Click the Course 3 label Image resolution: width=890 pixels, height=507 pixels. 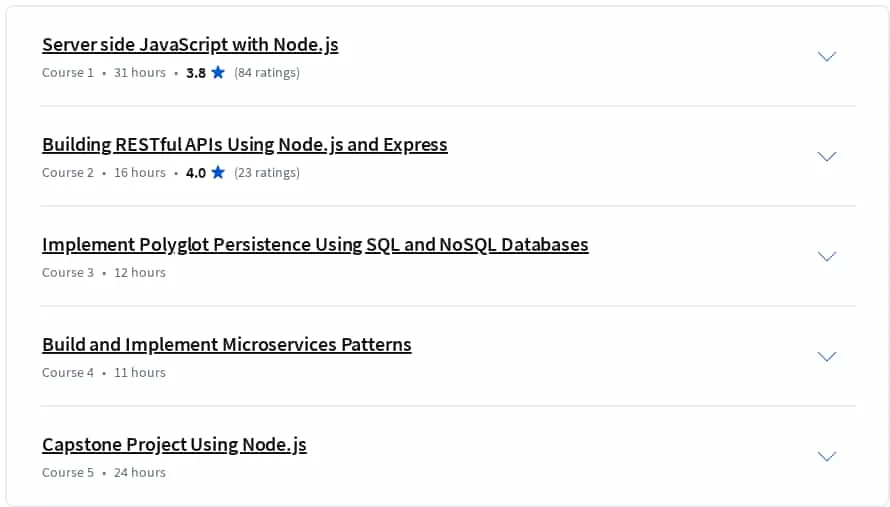tap(68, 273)
